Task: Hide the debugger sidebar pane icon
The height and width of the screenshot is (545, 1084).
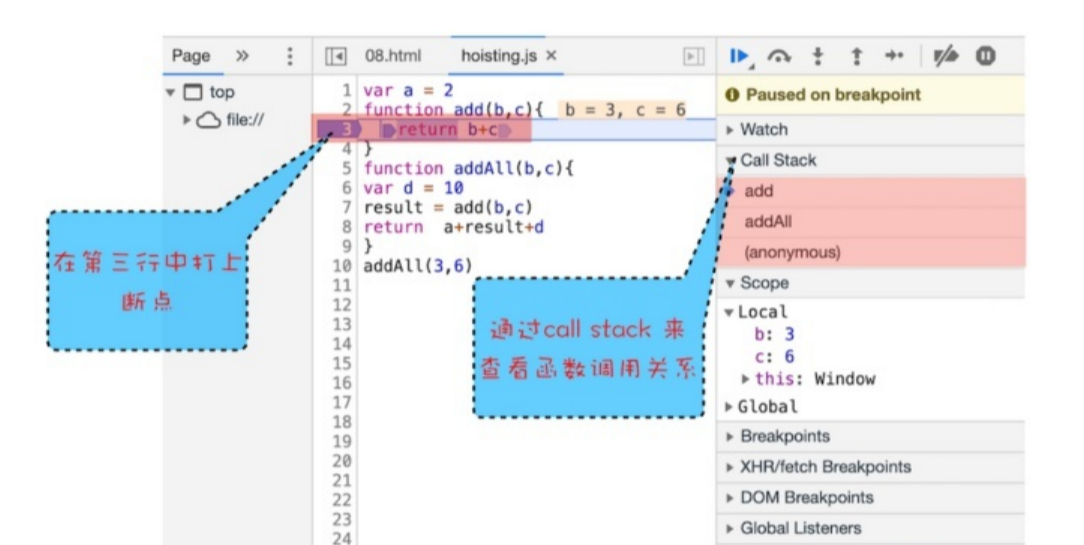Action: click(x=691, y=57)
